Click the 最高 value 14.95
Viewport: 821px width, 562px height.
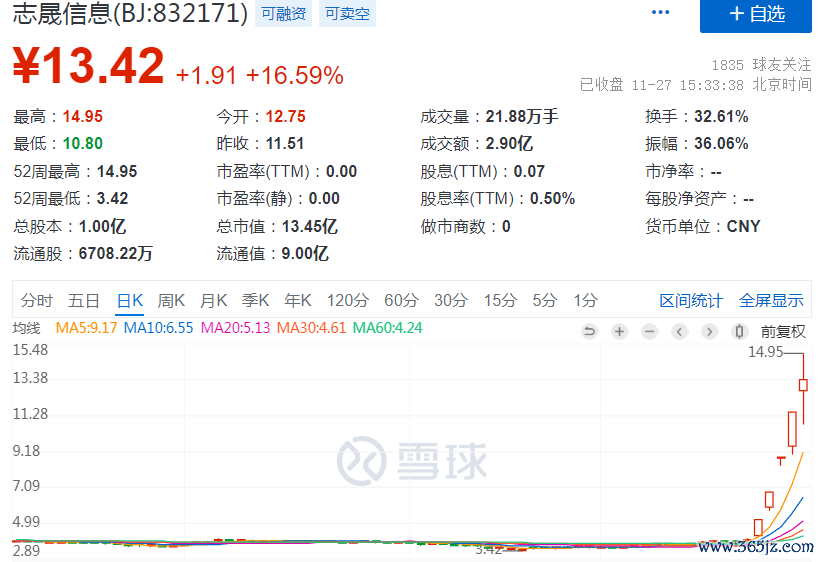pos(83,116)
